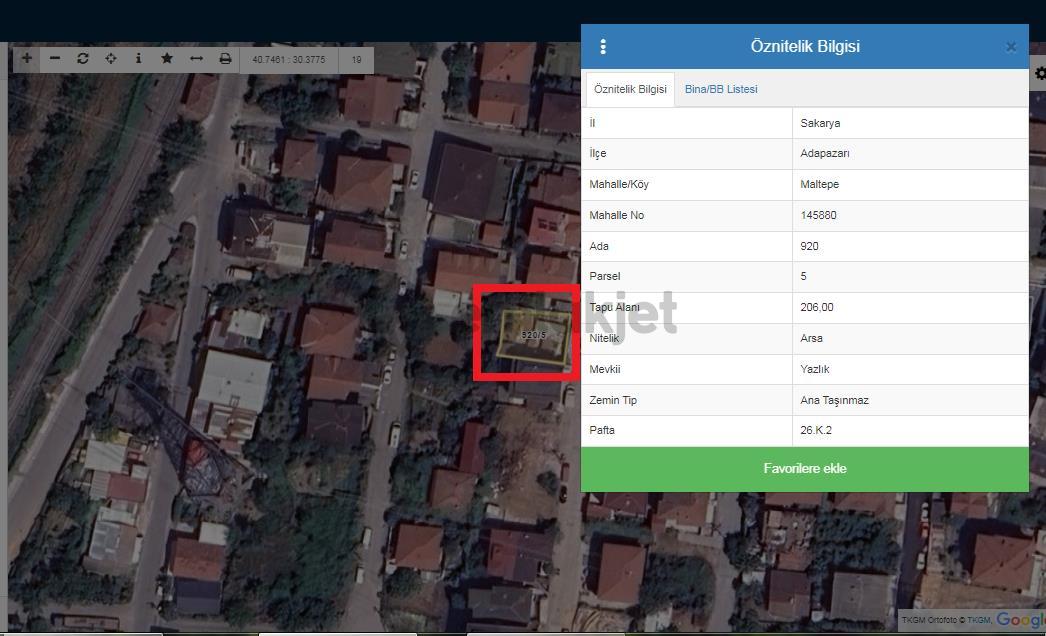The height and width of the screenshot is (636, 1046).
Task: Switch to the Öznitelik Bilgisi tab
Action: pos(630,89)
